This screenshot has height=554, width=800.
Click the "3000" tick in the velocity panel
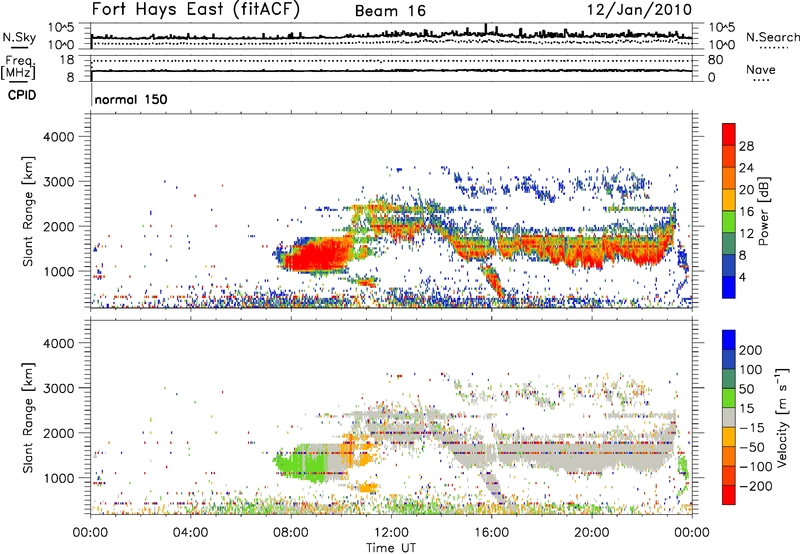tap(58, 388)
